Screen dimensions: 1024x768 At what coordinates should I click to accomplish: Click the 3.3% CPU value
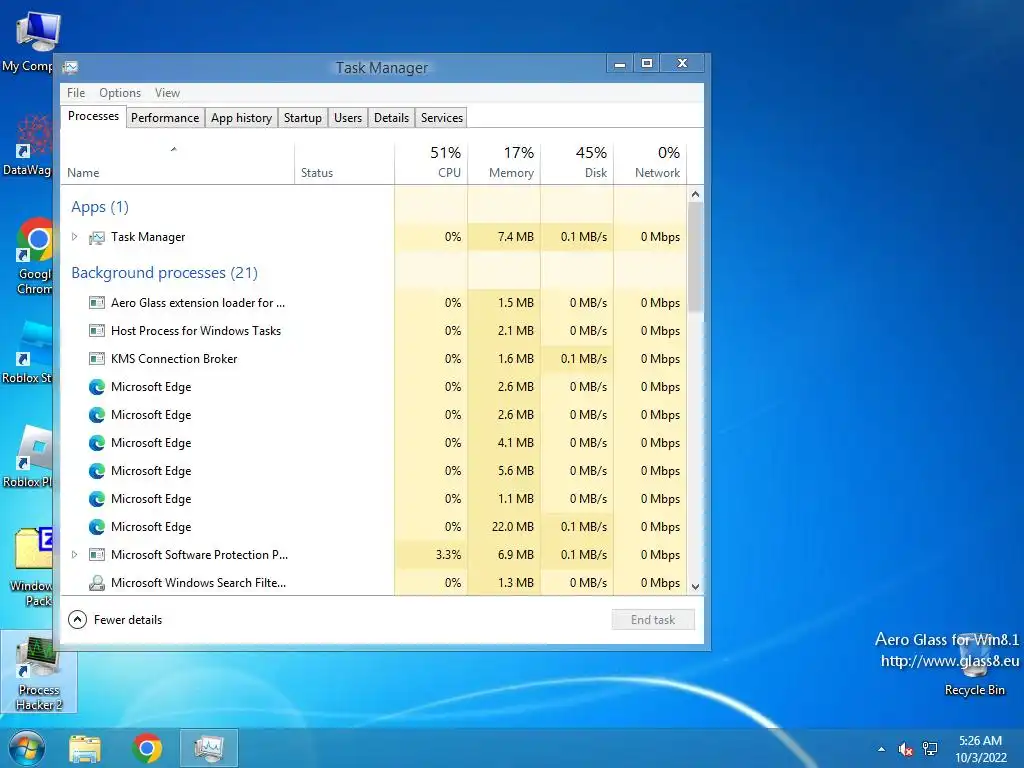[x=448, y=554]
